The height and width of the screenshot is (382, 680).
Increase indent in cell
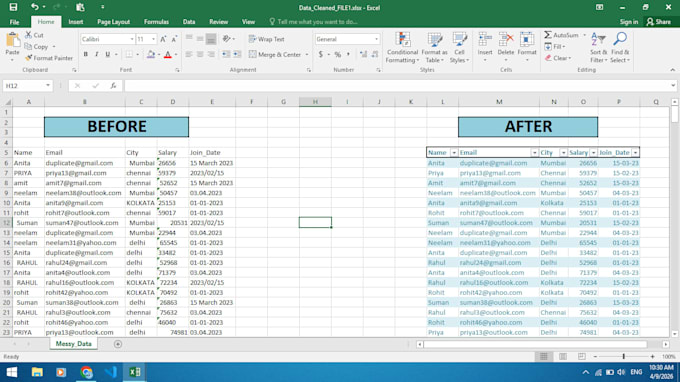237,55
